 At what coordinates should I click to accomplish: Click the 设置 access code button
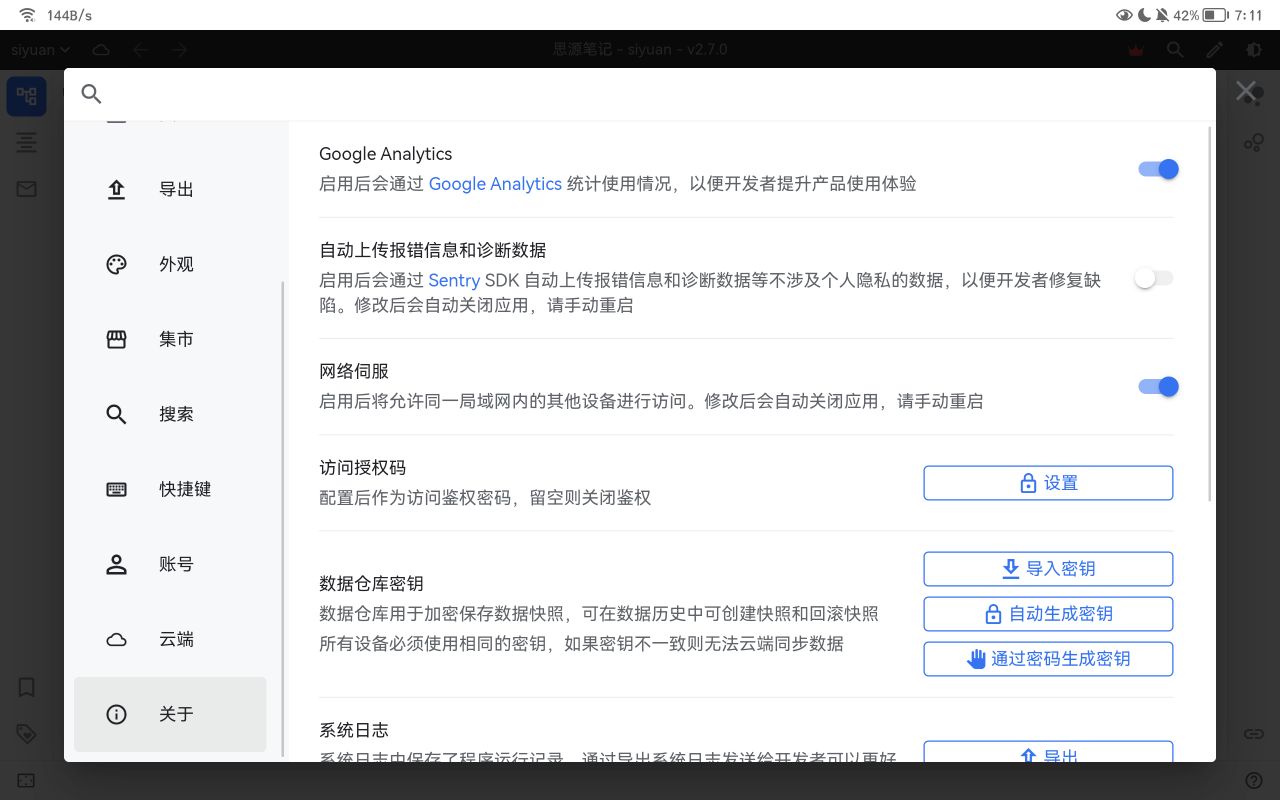1048,483
